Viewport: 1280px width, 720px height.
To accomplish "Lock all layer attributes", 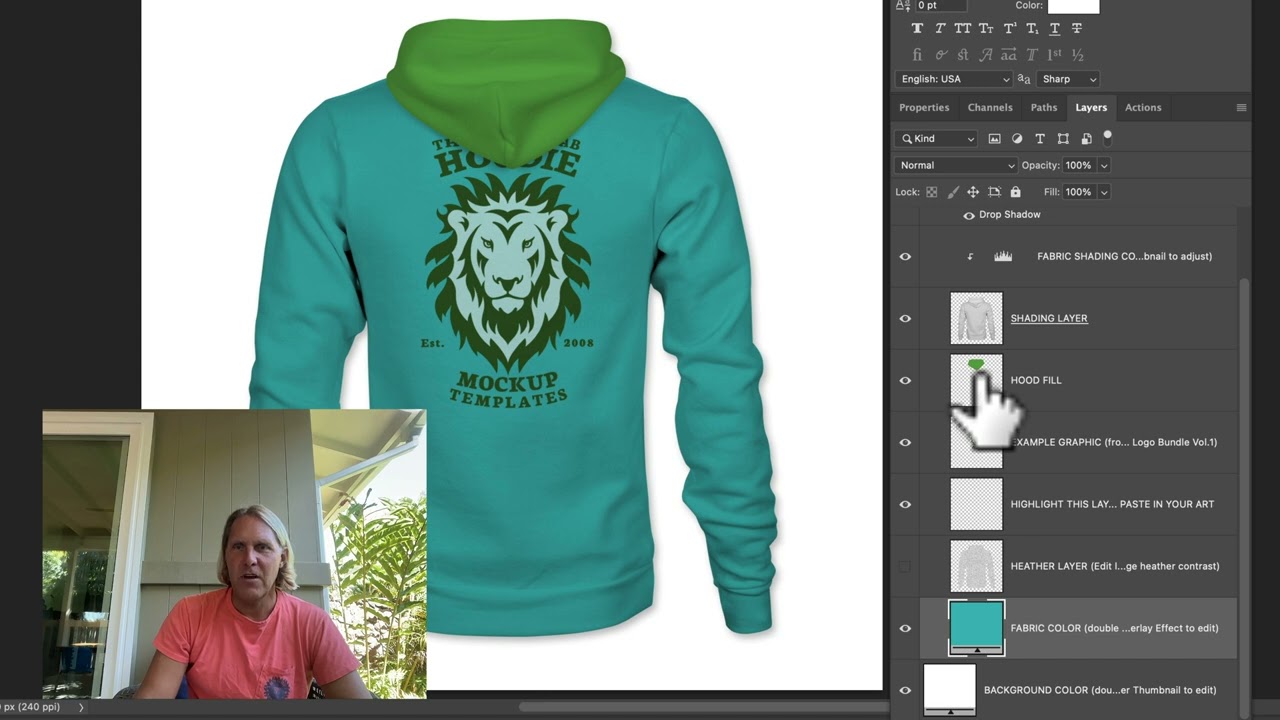I will click(1016, 192).
